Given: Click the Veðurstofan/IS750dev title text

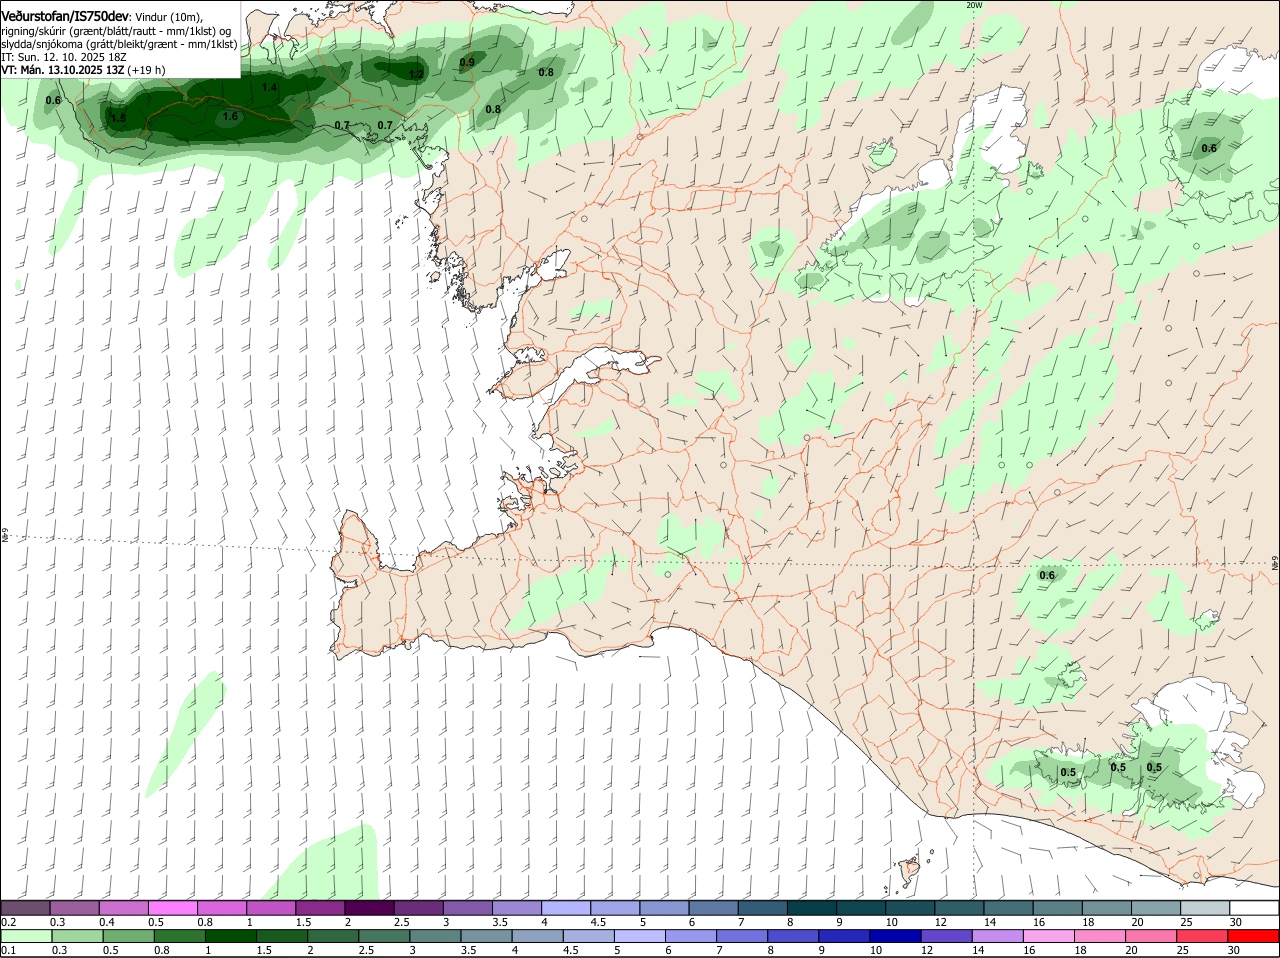Looking at the screenshot, I should point(65,17).
